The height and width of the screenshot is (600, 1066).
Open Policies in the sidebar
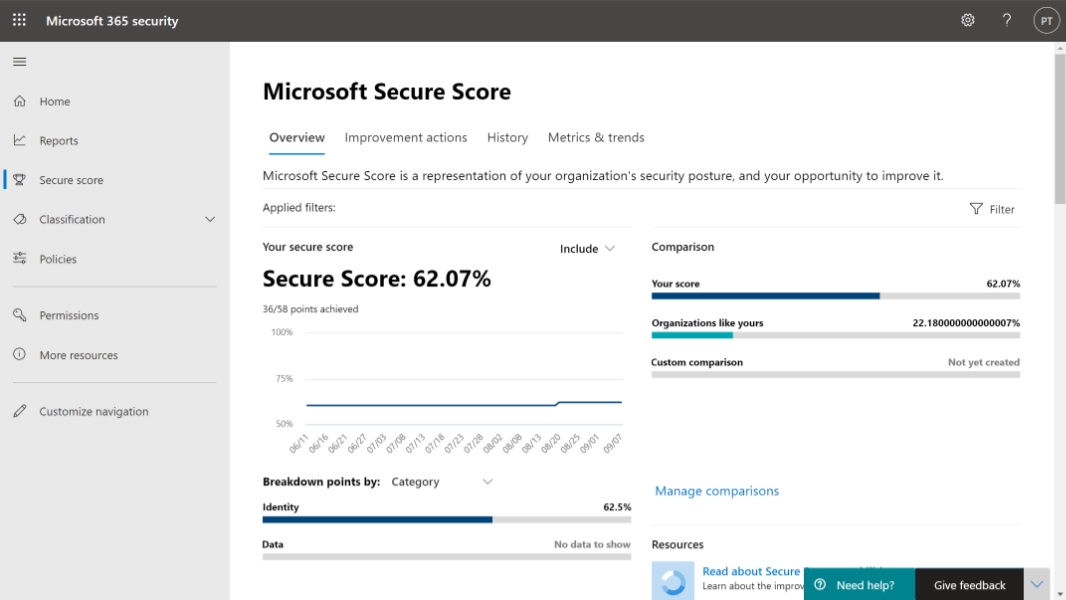[x=57, y=259]
